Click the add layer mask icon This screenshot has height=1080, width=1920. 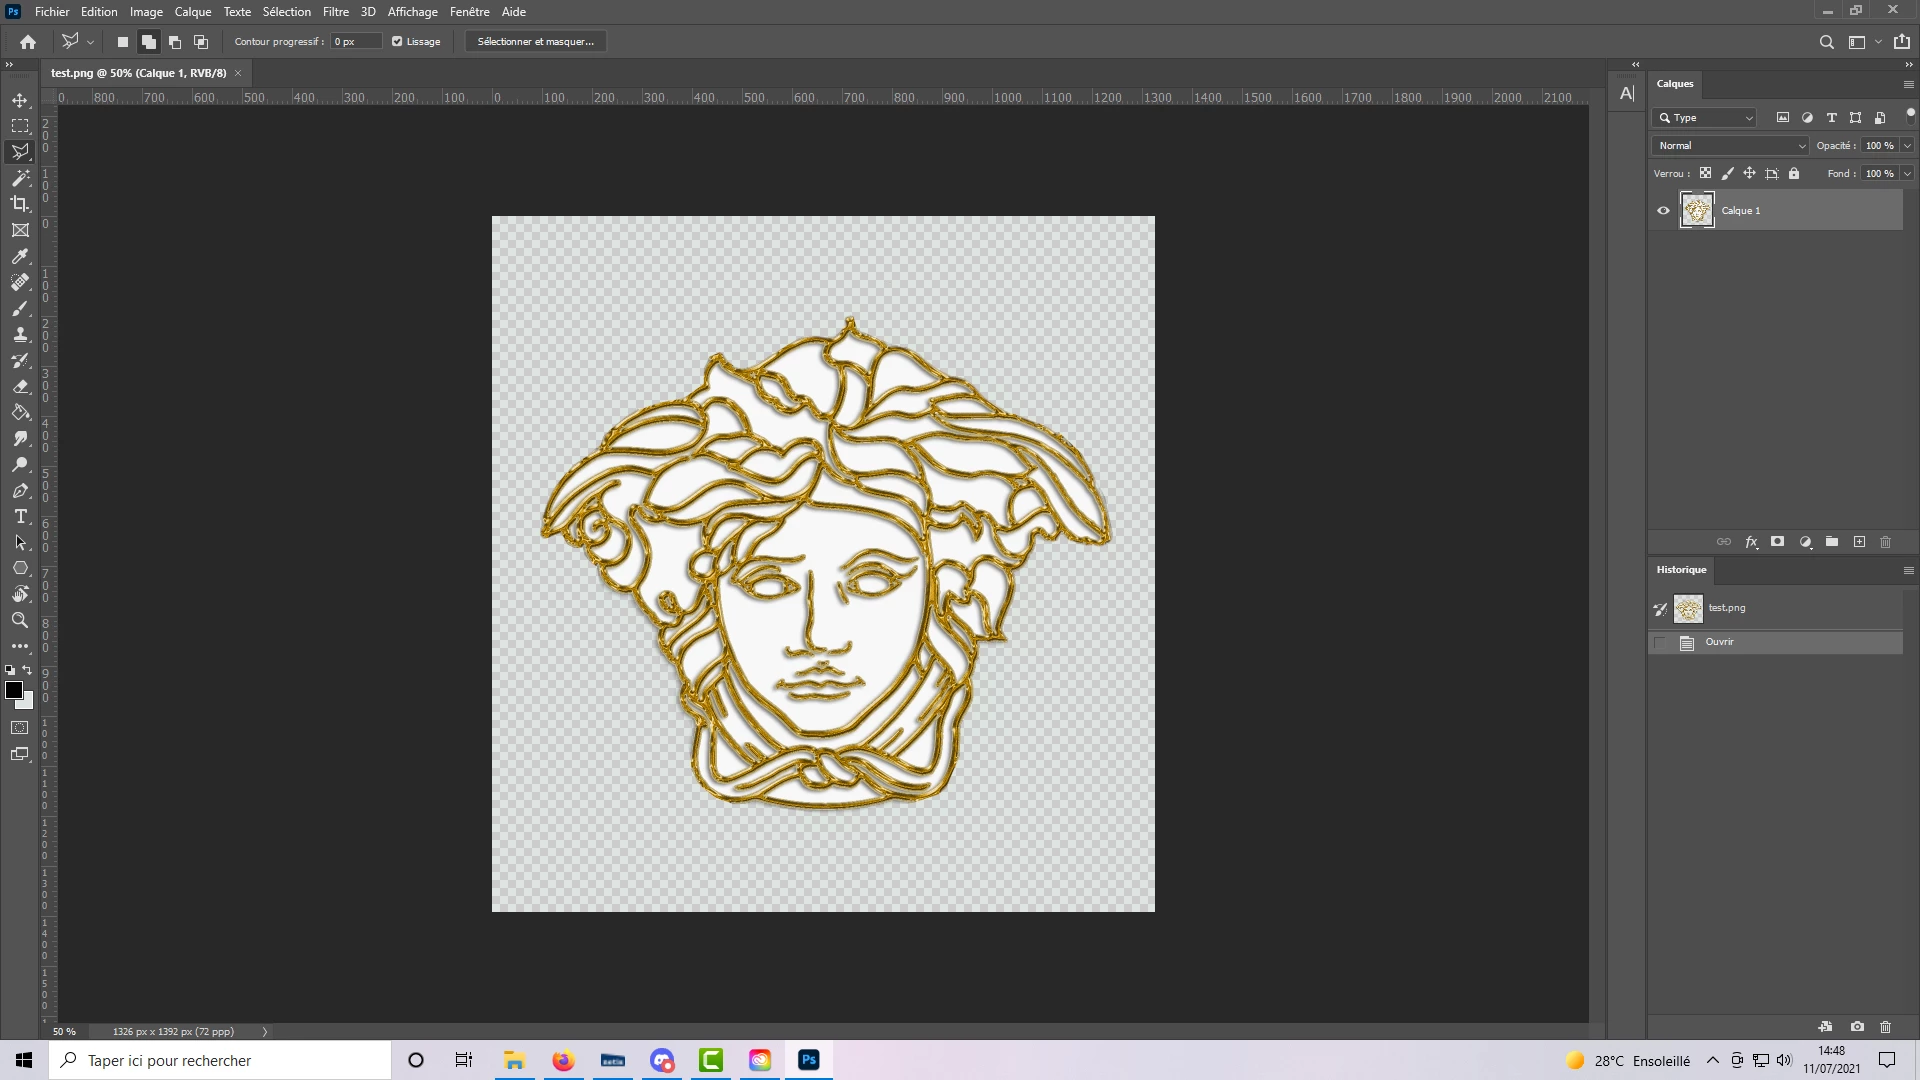pos(1777,542)
